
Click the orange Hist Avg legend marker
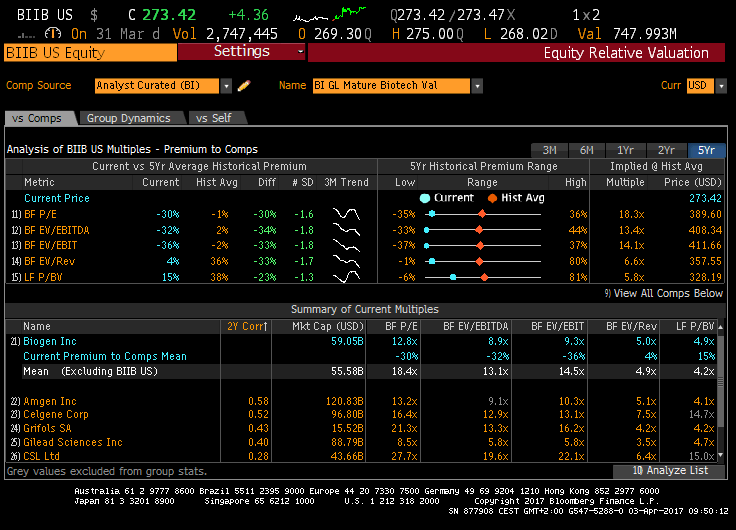click(x=492, y=198)
